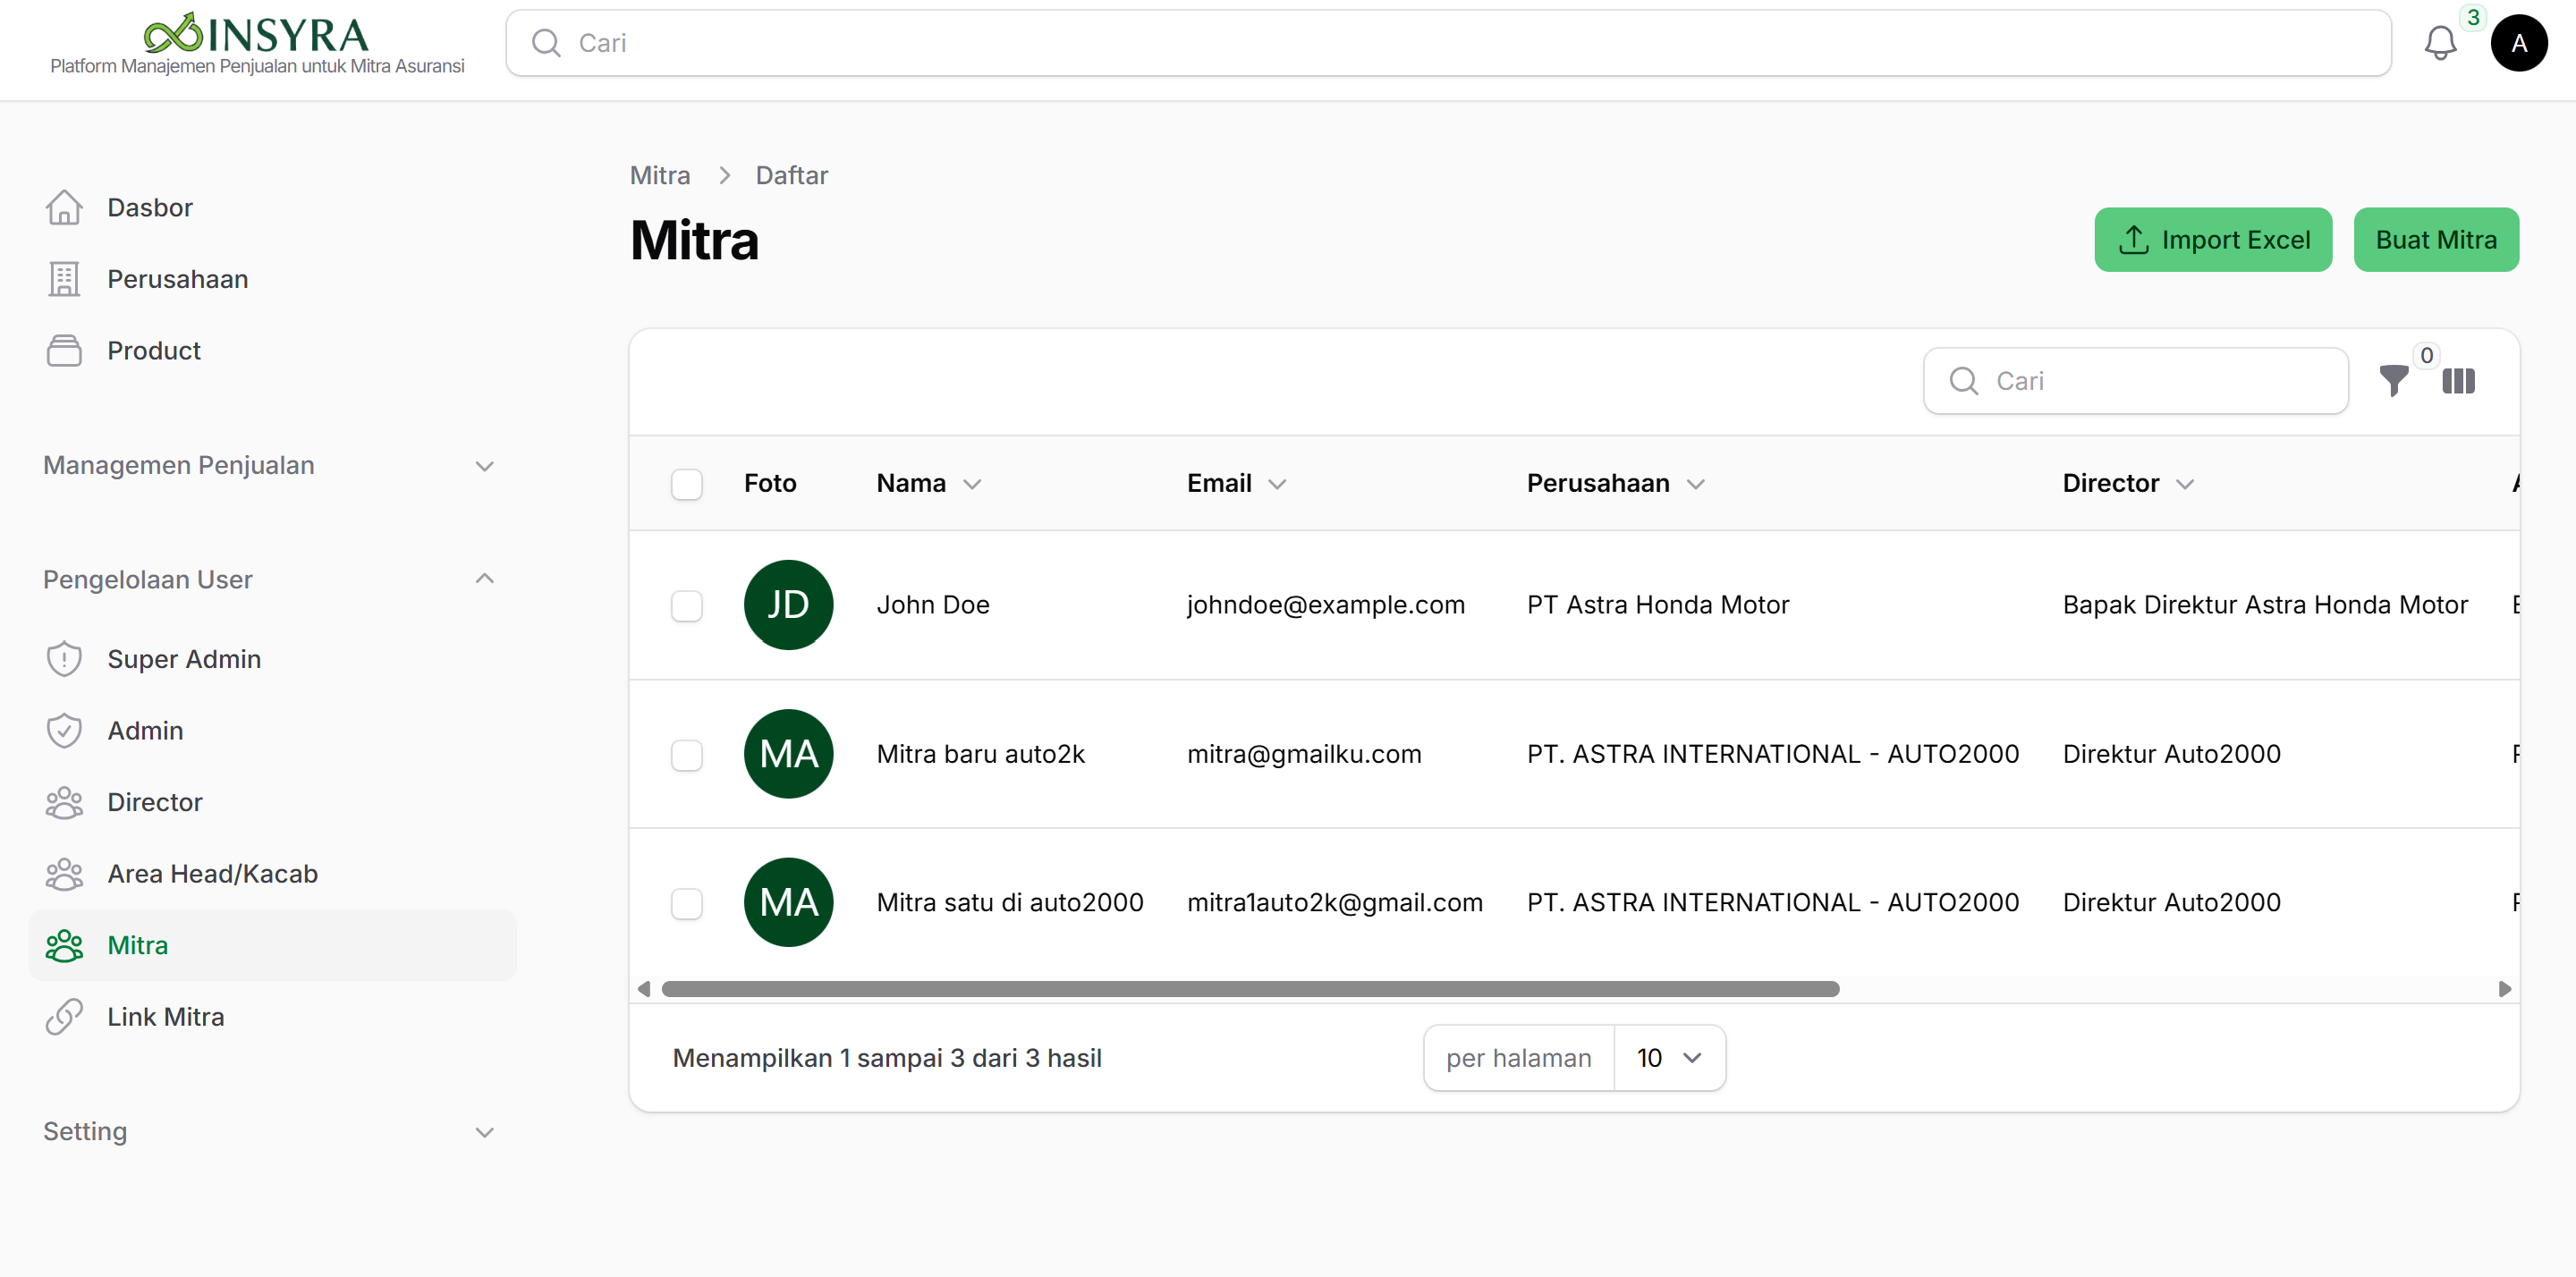This screenshot has width=2576, height=1277.
Task: Click the Perusahaan building icon
Action: [64, 279]
